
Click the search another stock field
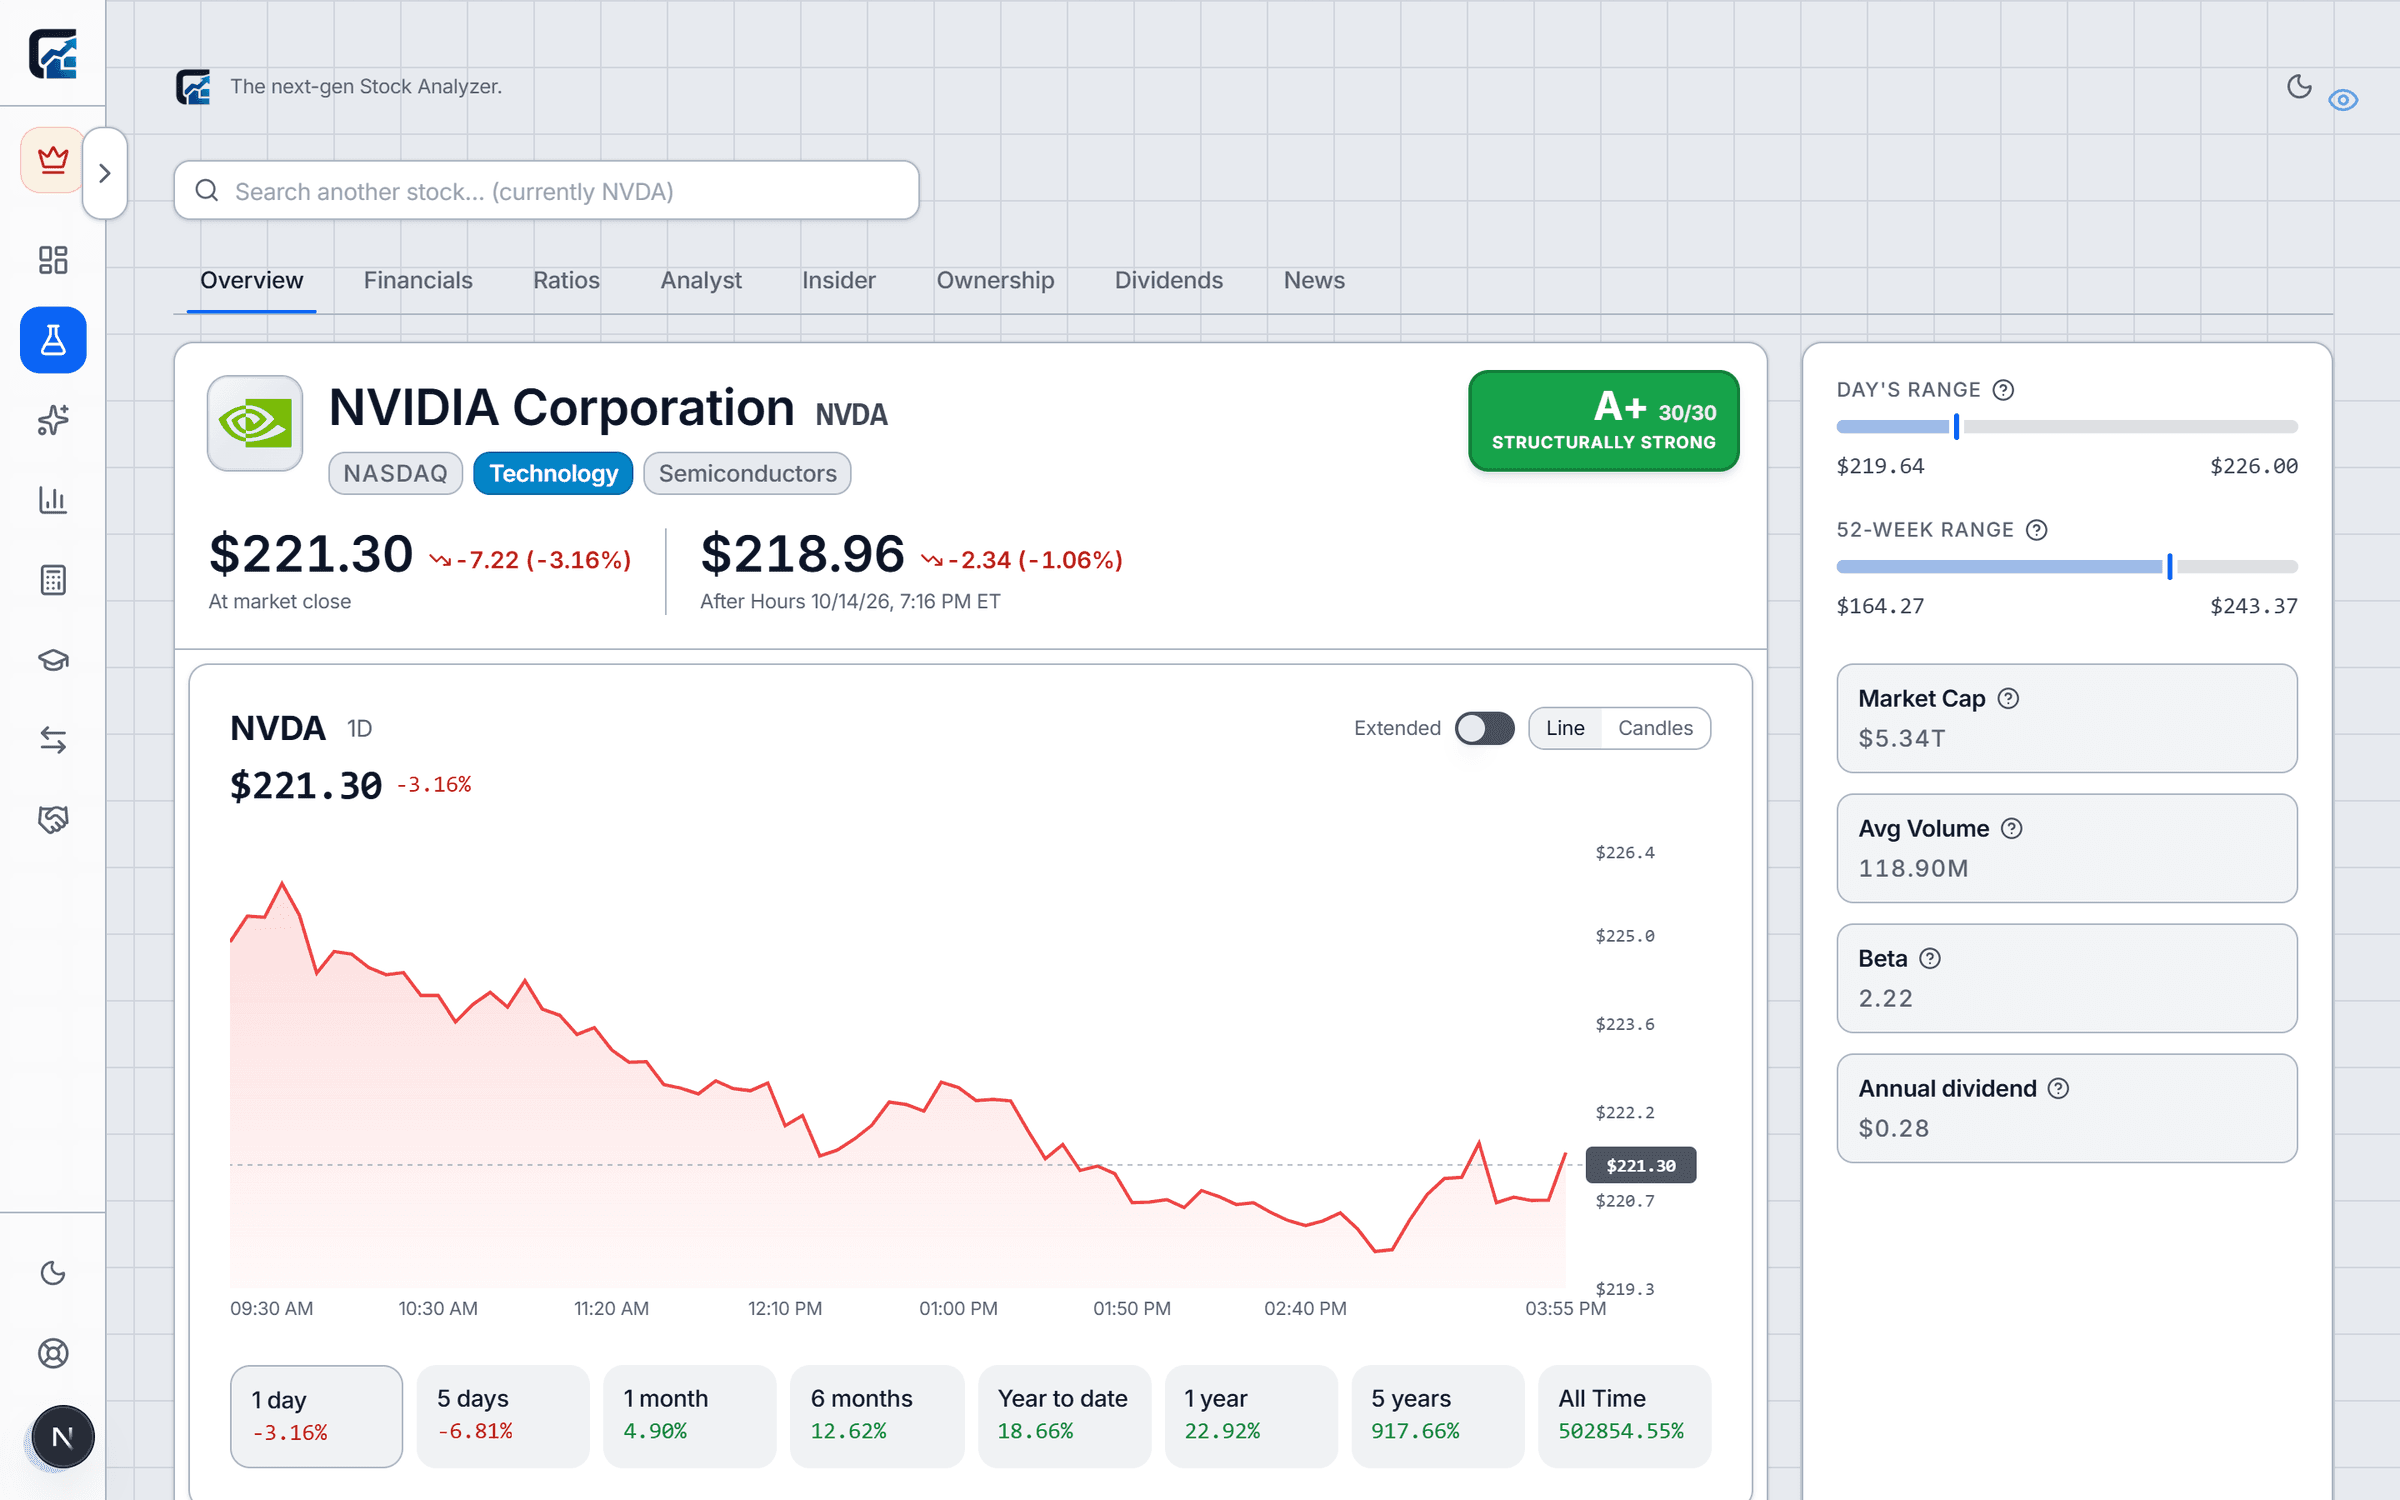coord(546,190)
